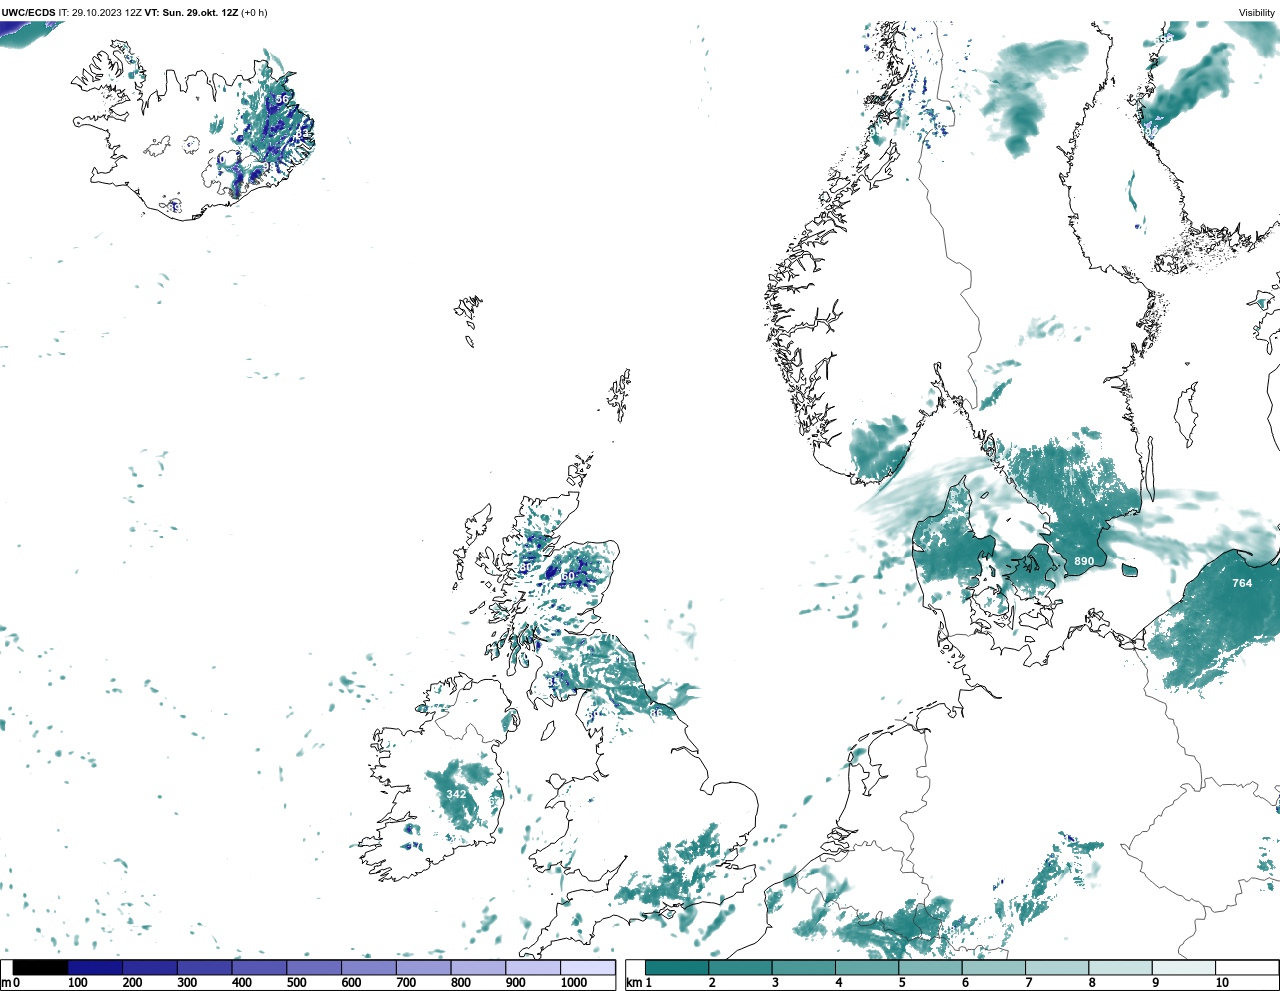
Task: Click the 'Visibility' title label
Action: point(1257,13)
